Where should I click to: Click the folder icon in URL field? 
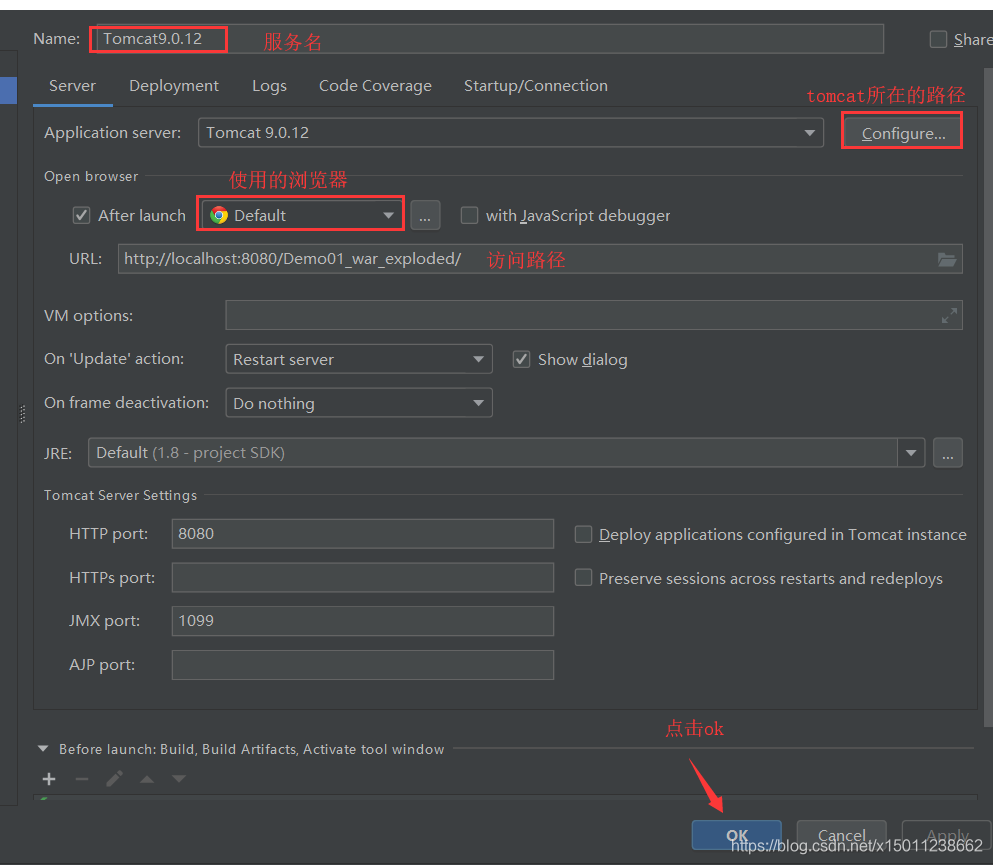click(947, 260)
